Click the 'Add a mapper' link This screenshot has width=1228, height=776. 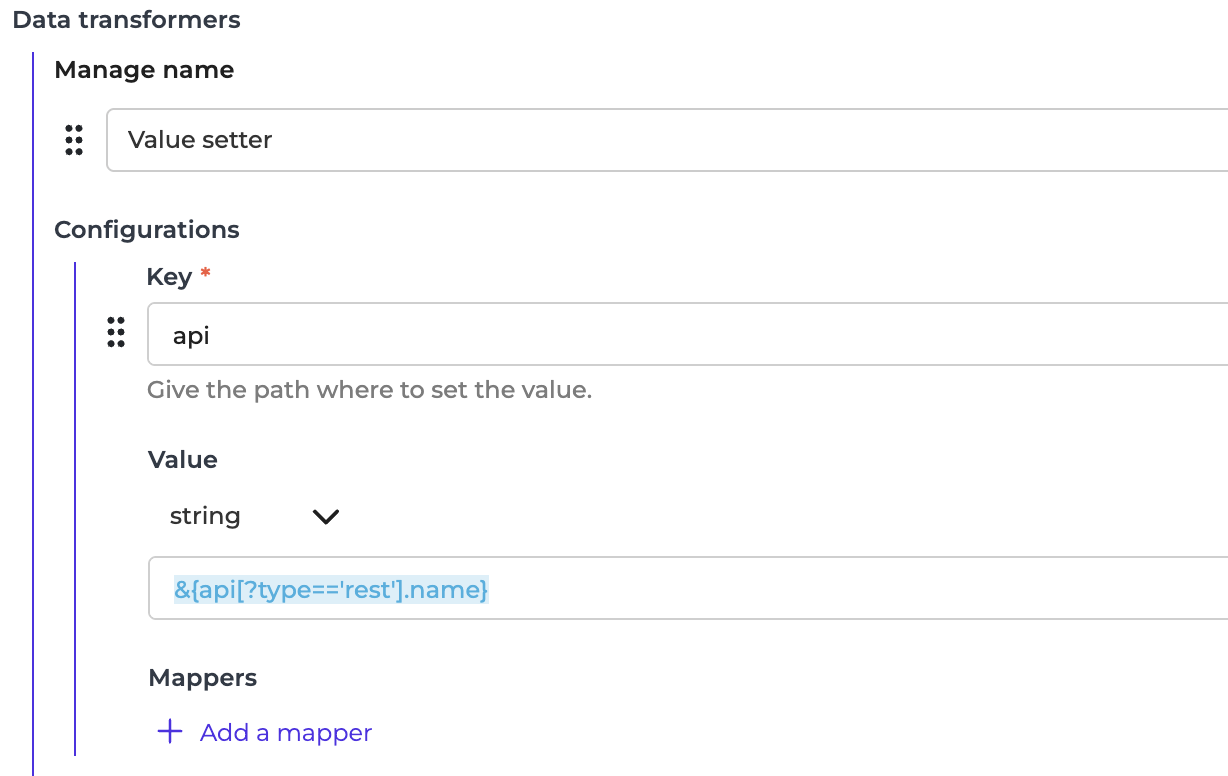tap(285, 733)
